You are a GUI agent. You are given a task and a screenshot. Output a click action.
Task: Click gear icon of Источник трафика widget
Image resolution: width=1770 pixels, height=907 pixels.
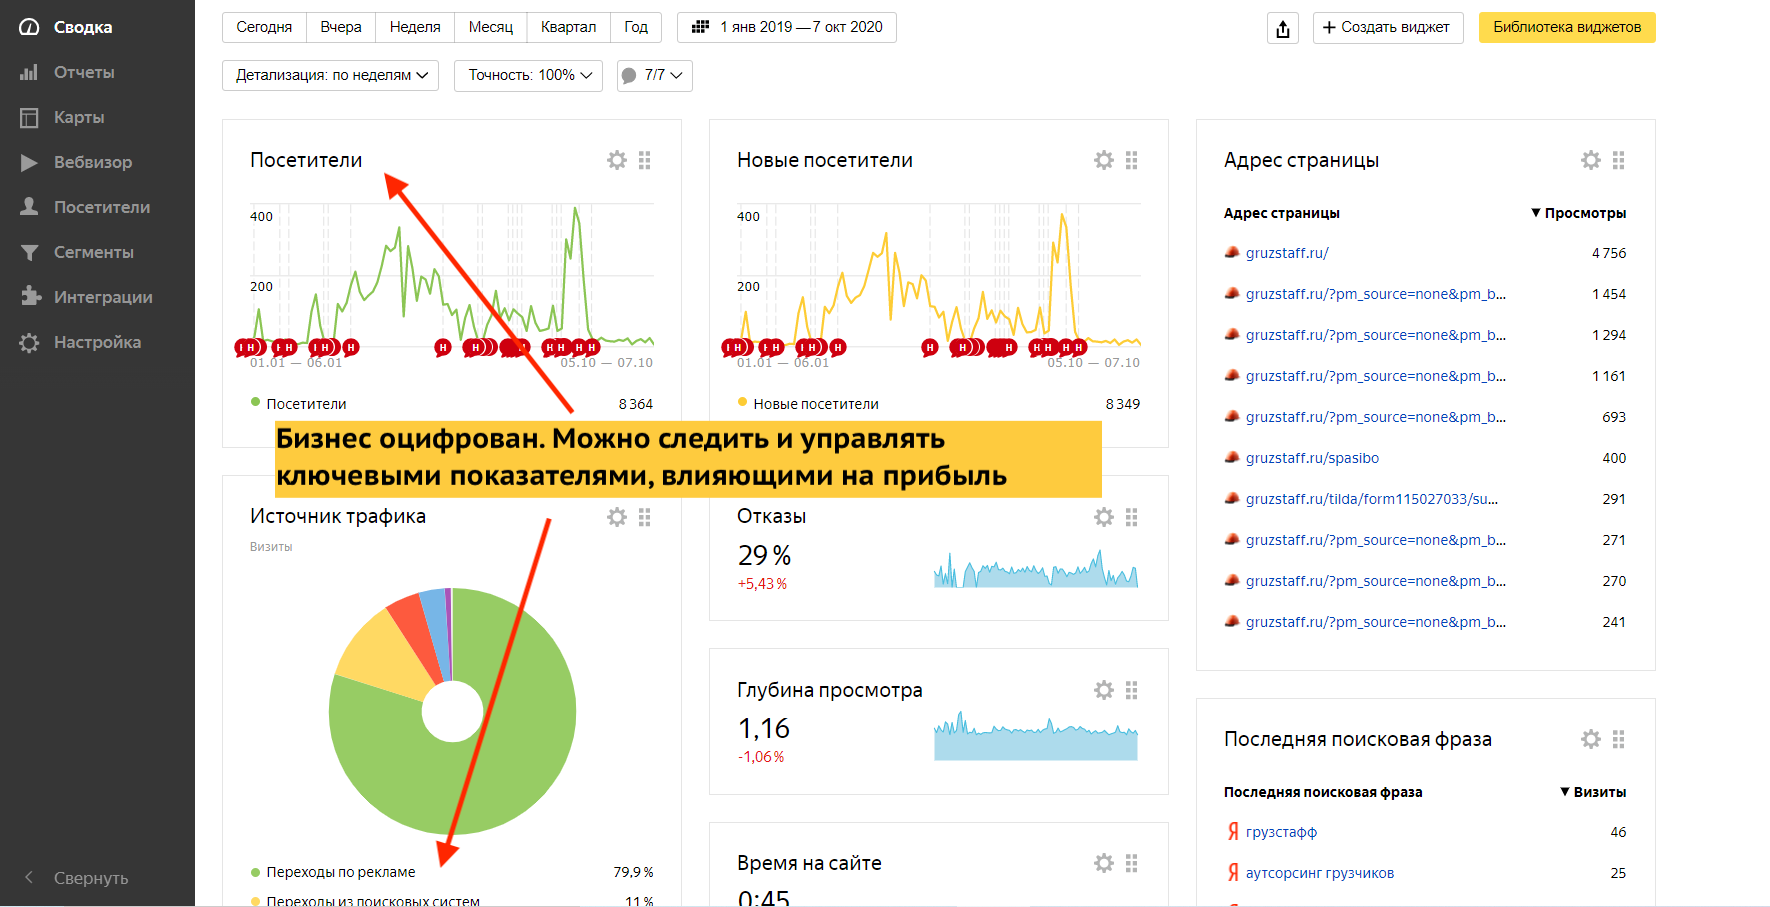click(x=617, y=517)
